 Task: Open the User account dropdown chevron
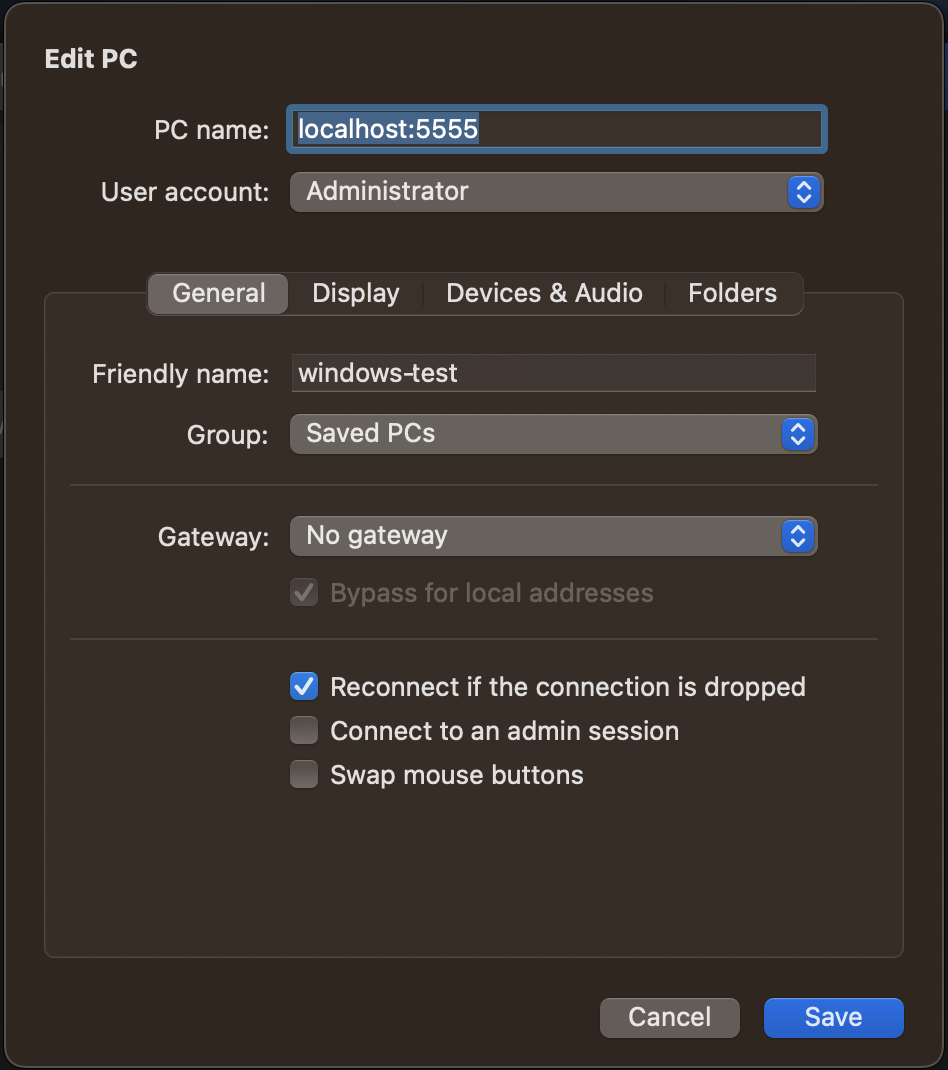804,192
